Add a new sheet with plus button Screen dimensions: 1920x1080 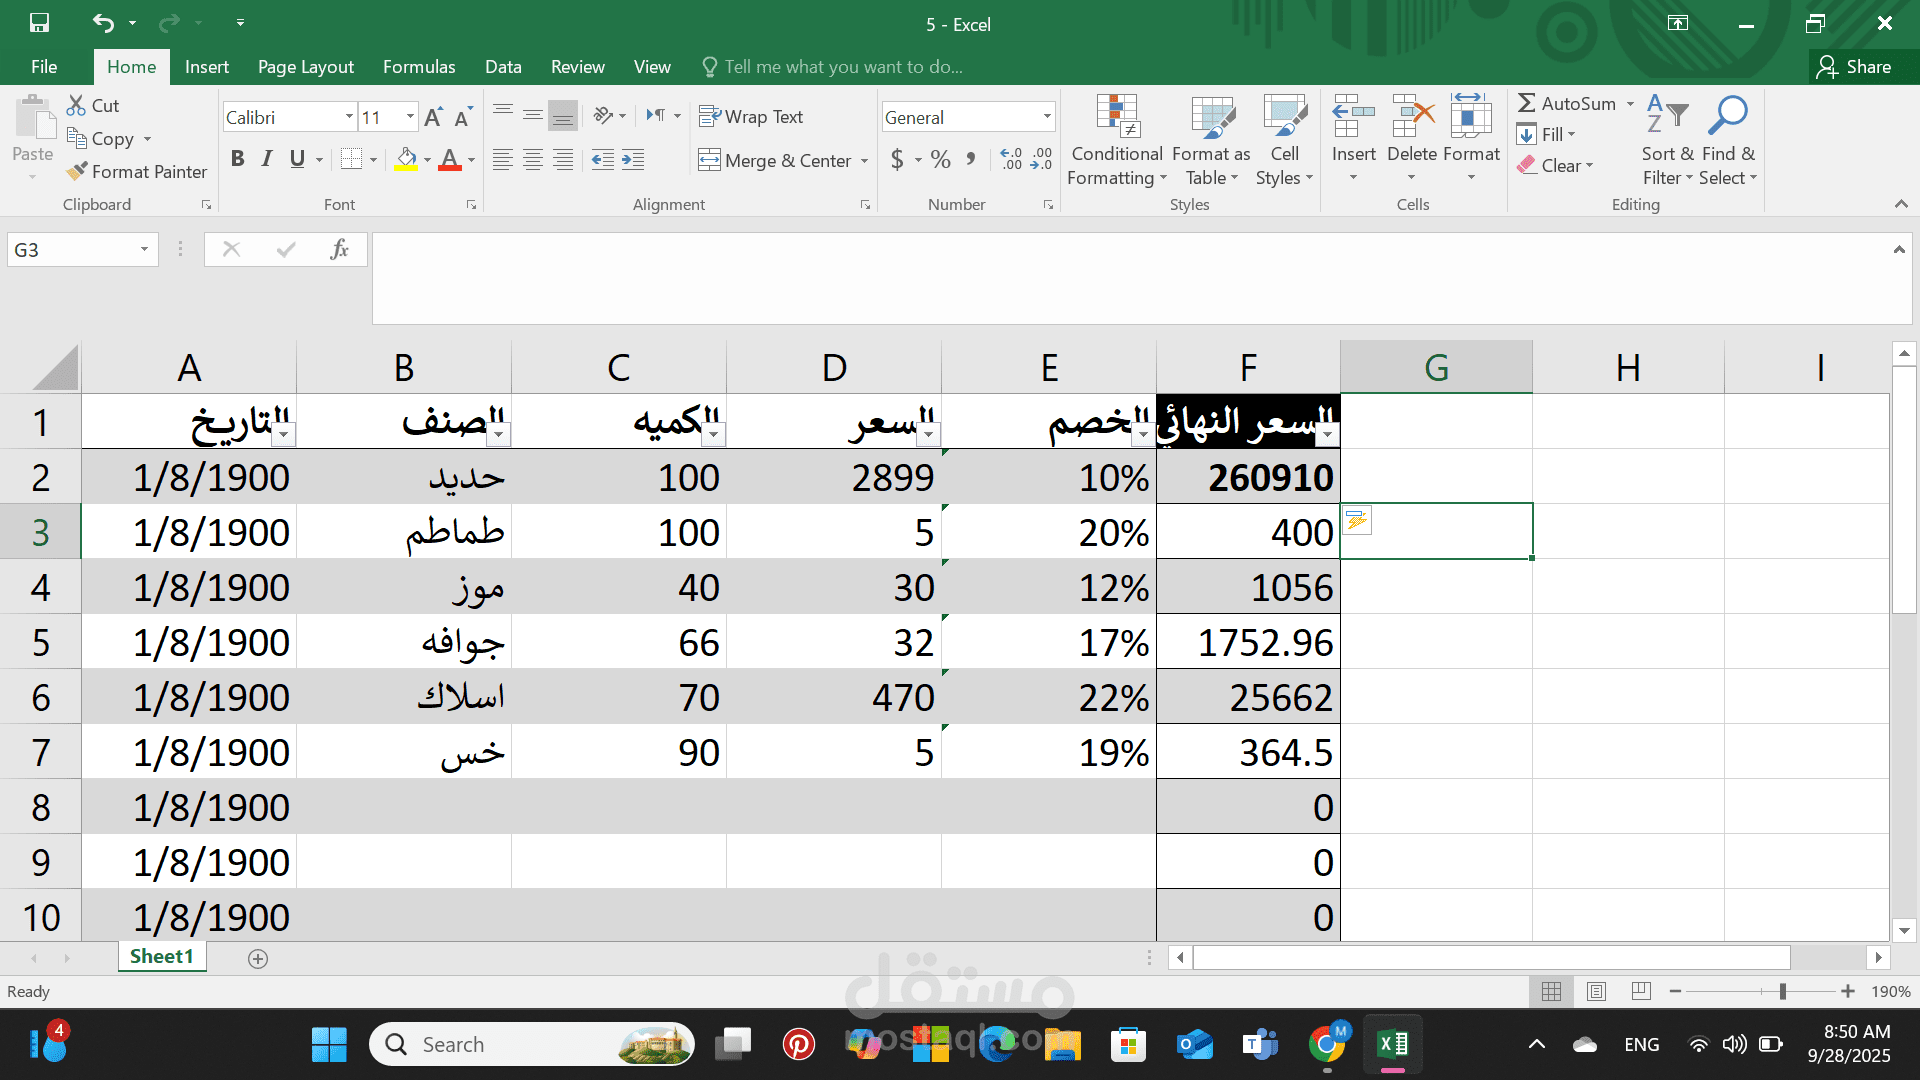[257, 959]
